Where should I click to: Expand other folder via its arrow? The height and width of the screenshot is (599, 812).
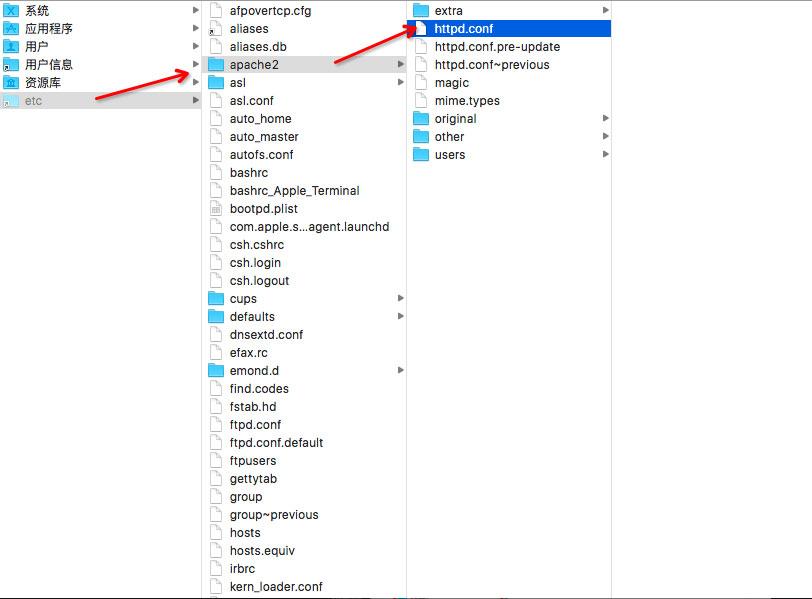pos(606,136)
